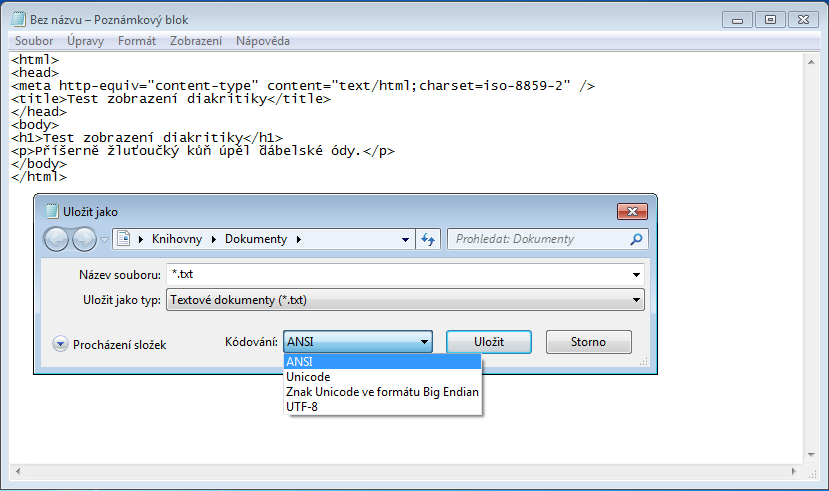Open the Kódování combo box
Image resolution: width=829 pixels, height=491 pixels.
click(358, 342)
